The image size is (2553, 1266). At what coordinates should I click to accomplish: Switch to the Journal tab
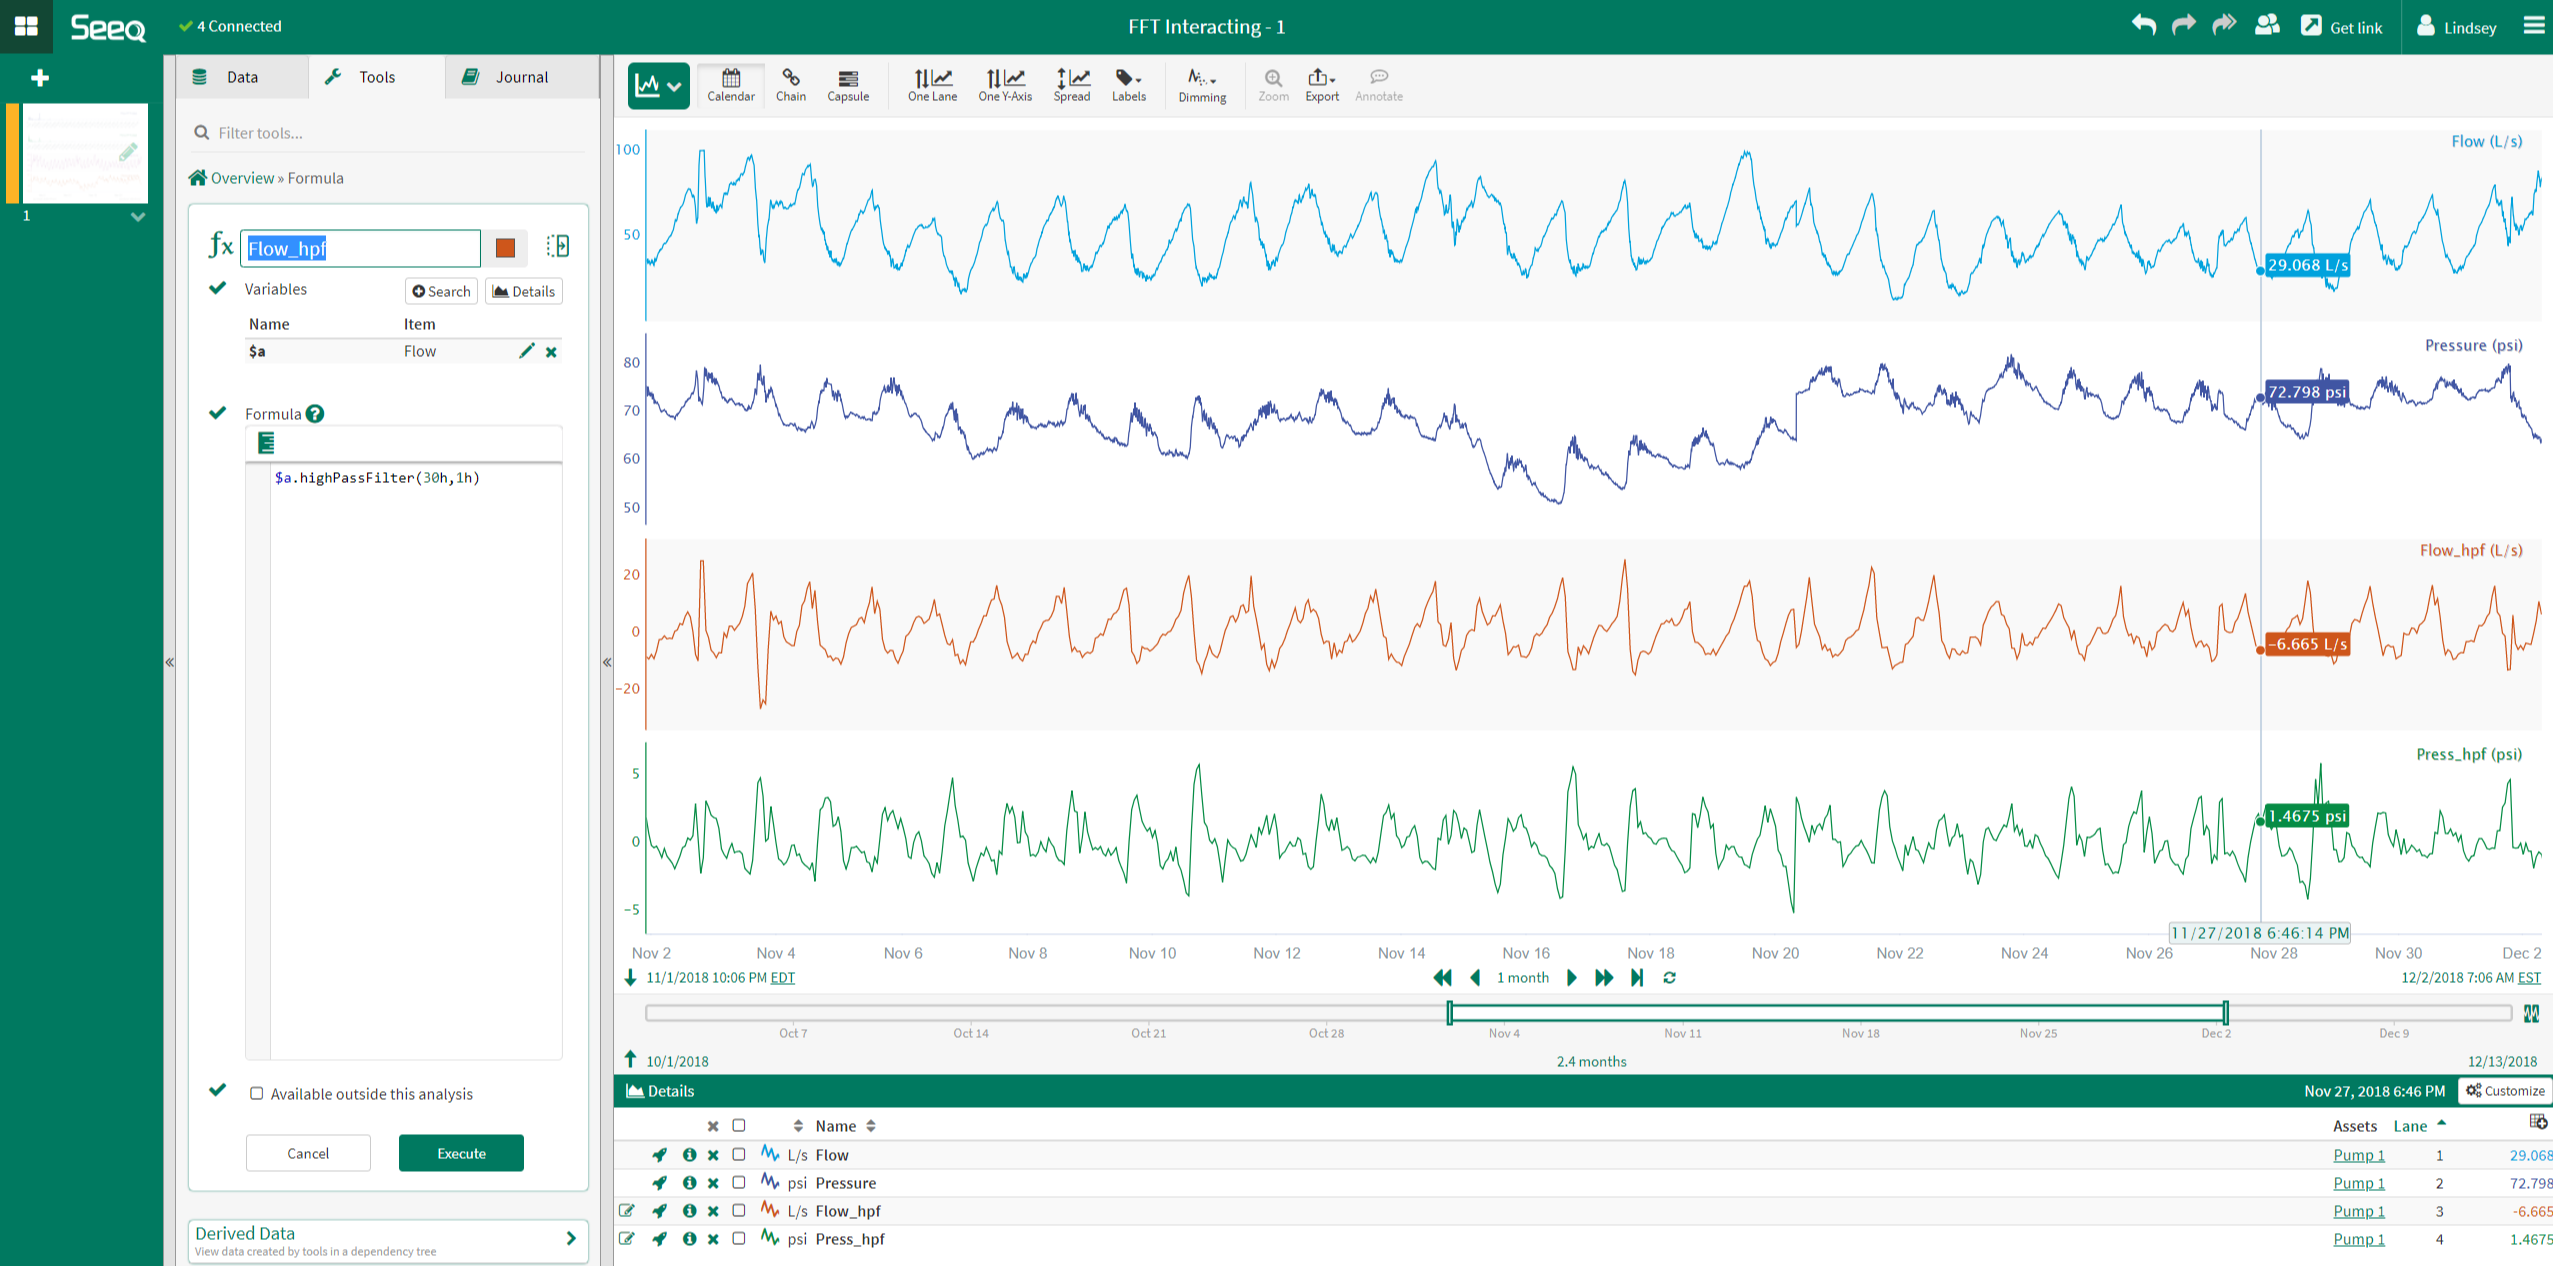click(x=521, y=77)
